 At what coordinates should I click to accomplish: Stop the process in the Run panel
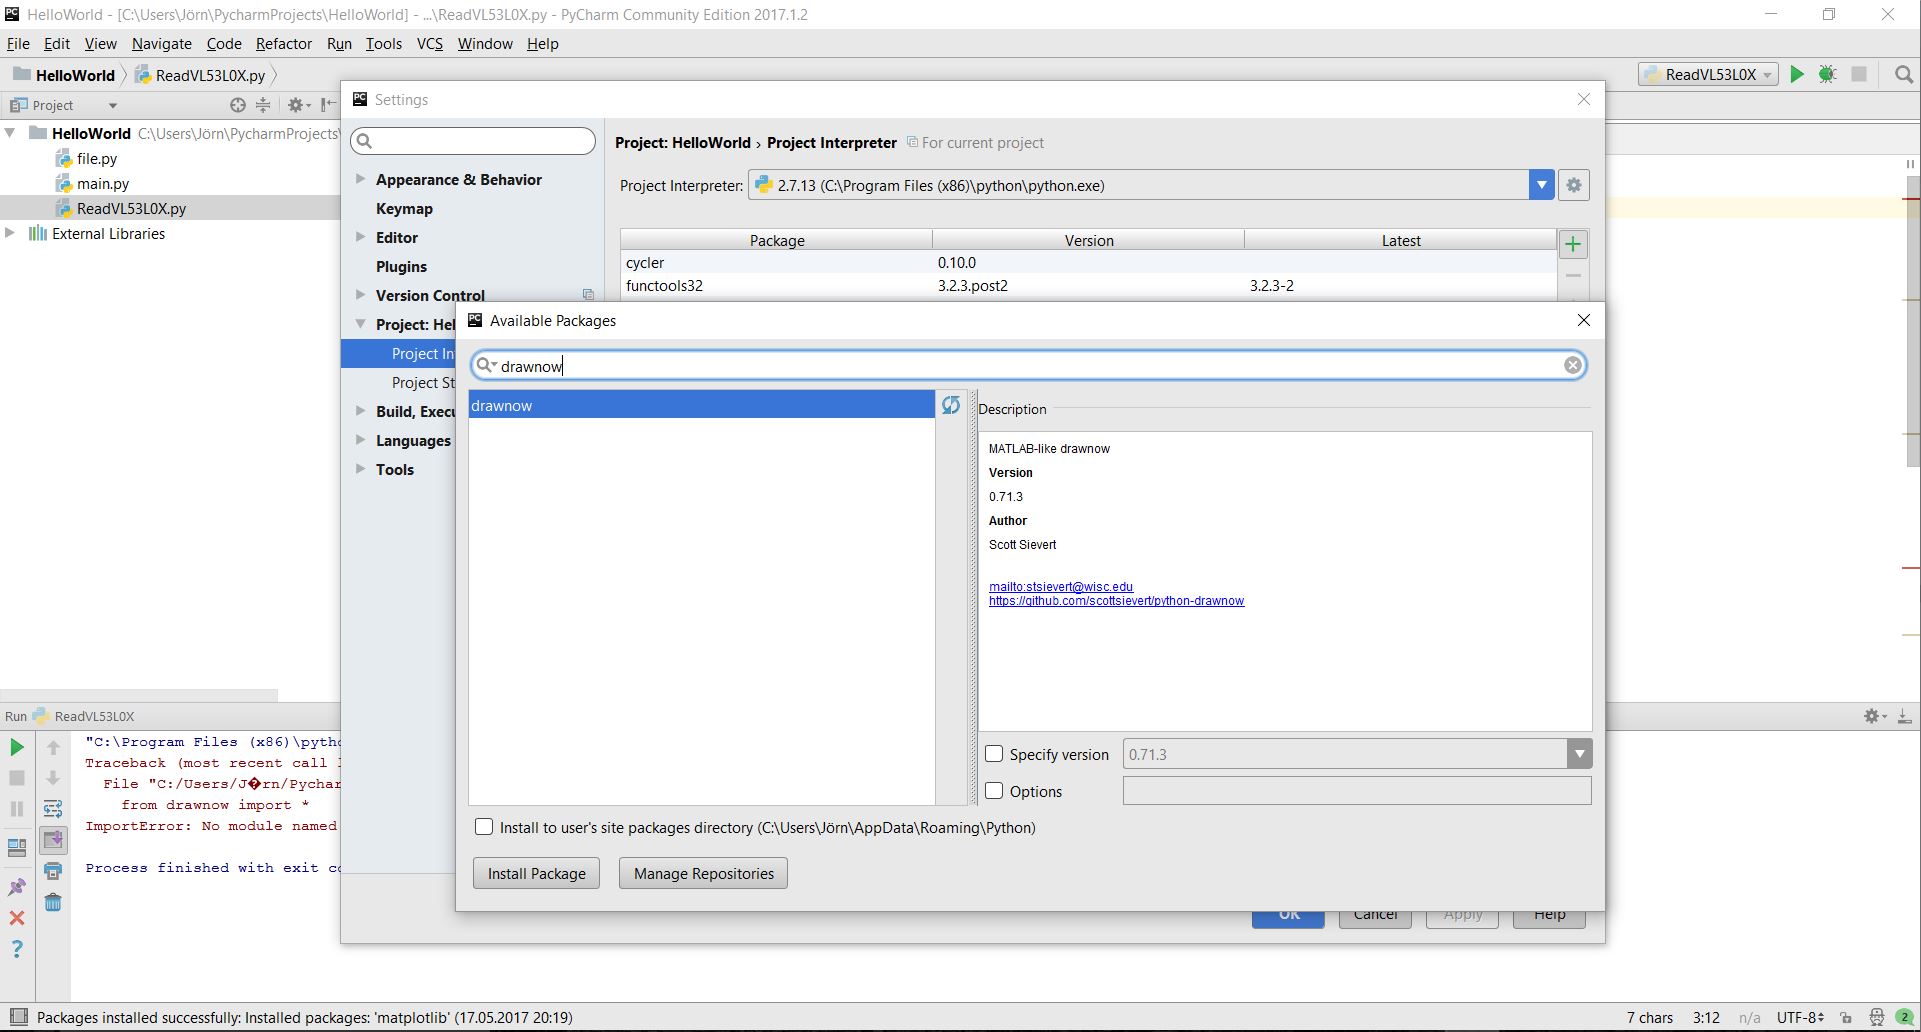pos(17,778)
